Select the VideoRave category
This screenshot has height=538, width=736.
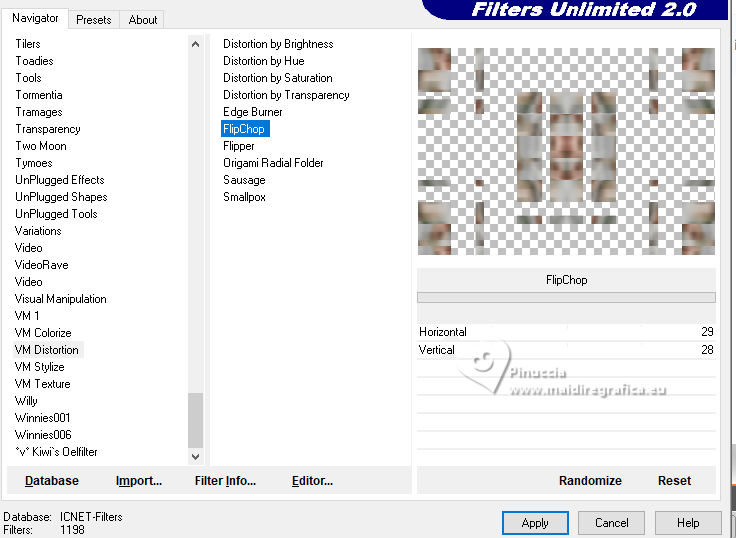tap(41, 265)
